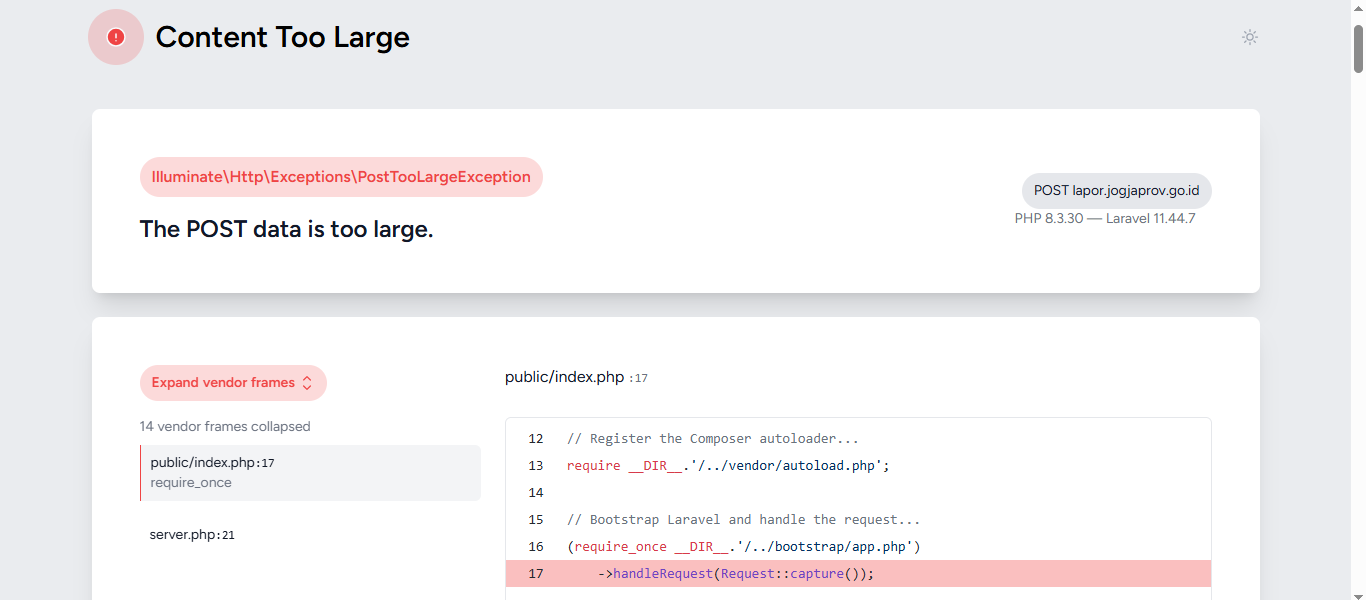Click the "Bootstrap Laravel and handle the request" comment
Viewport: 1366px width, 600px height.
(x=743, y=520)
